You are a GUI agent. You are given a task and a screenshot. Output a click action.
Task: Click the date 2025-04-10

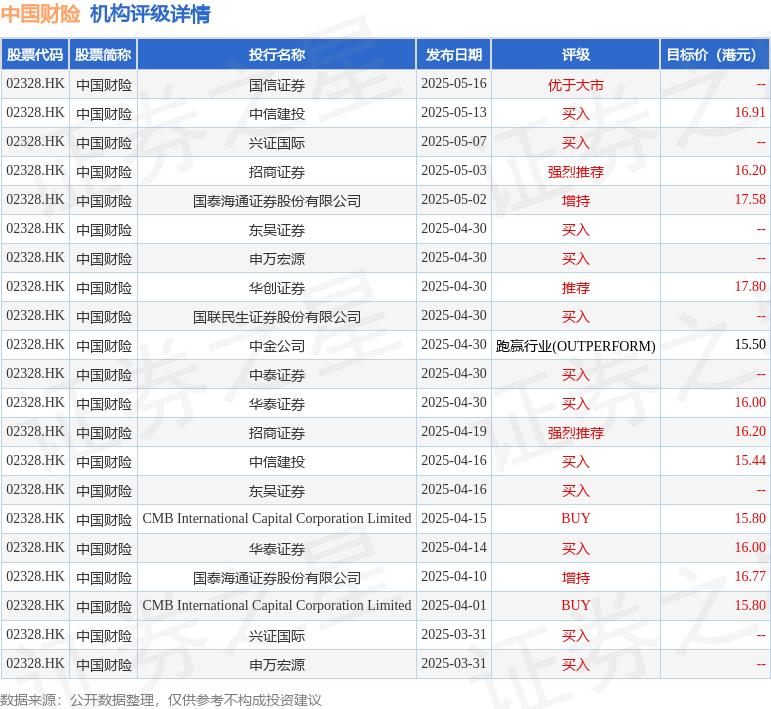tap(454, 577)
